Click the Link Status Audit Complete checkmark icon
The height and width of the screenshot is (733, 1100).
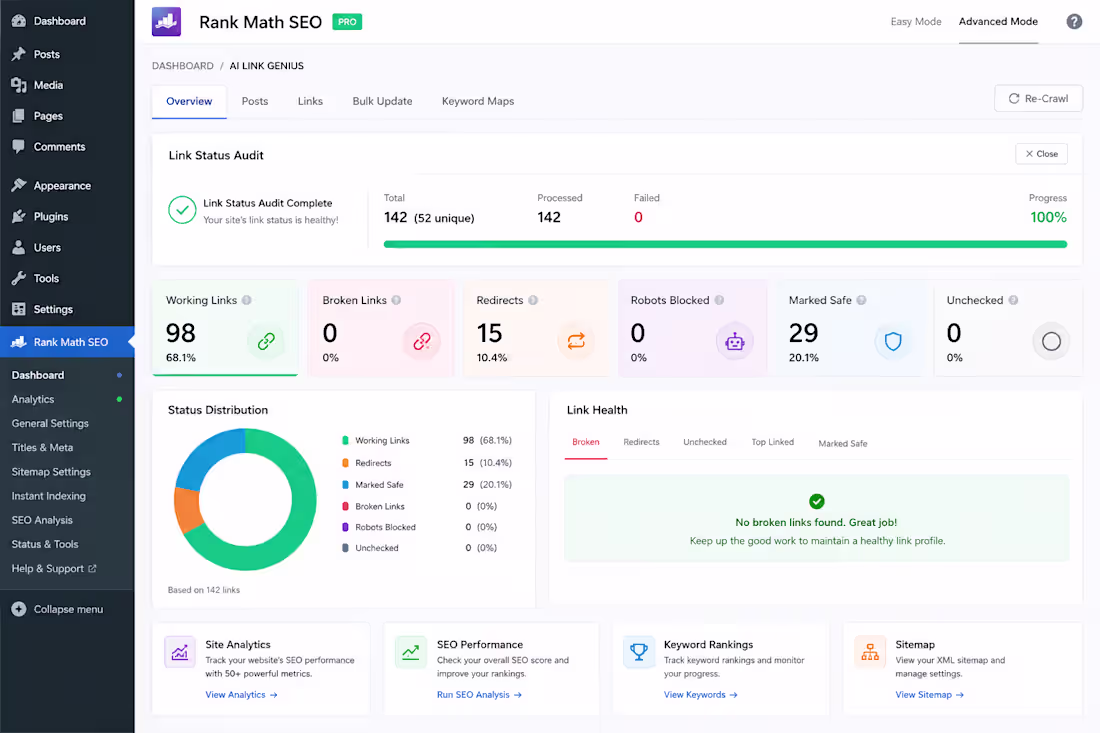[x=182, y=210]
